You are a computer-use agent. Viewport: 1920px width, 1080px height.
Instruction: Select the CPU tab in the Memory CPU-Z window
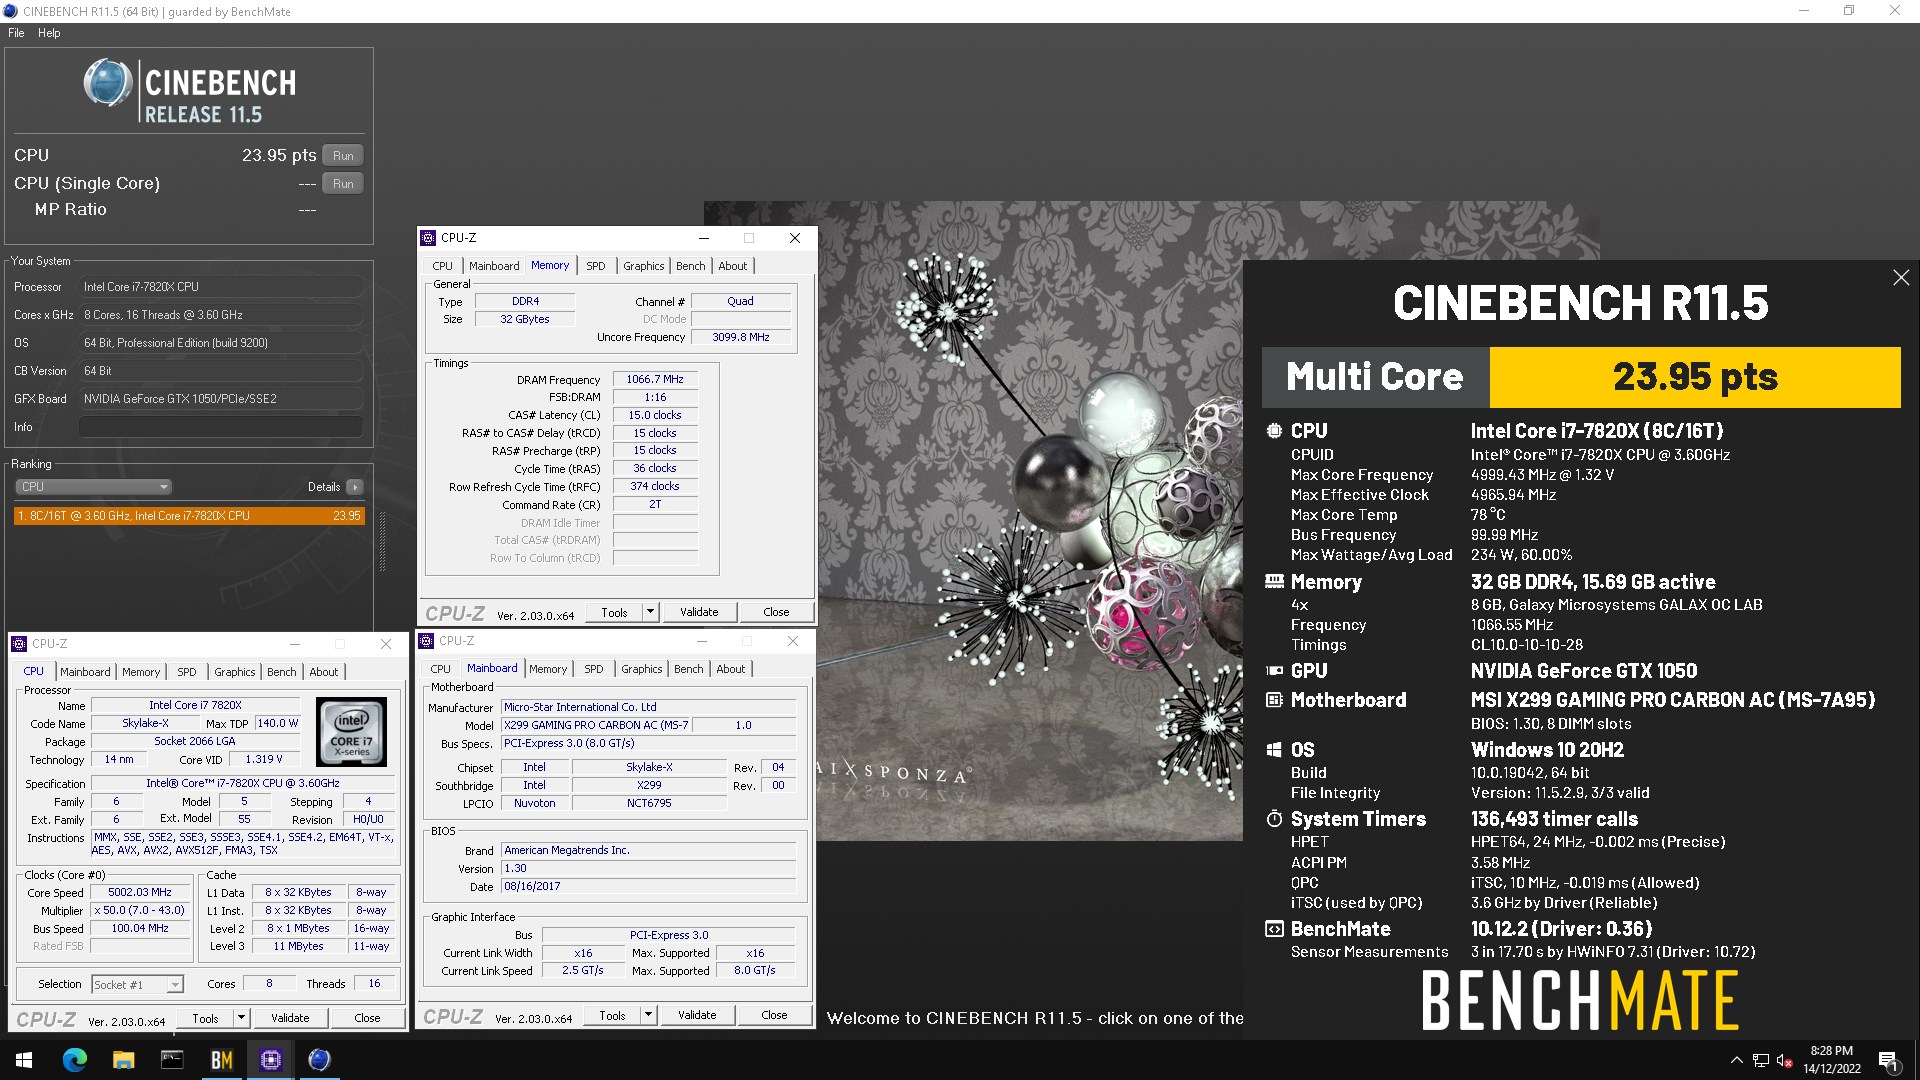click(442, 266)
